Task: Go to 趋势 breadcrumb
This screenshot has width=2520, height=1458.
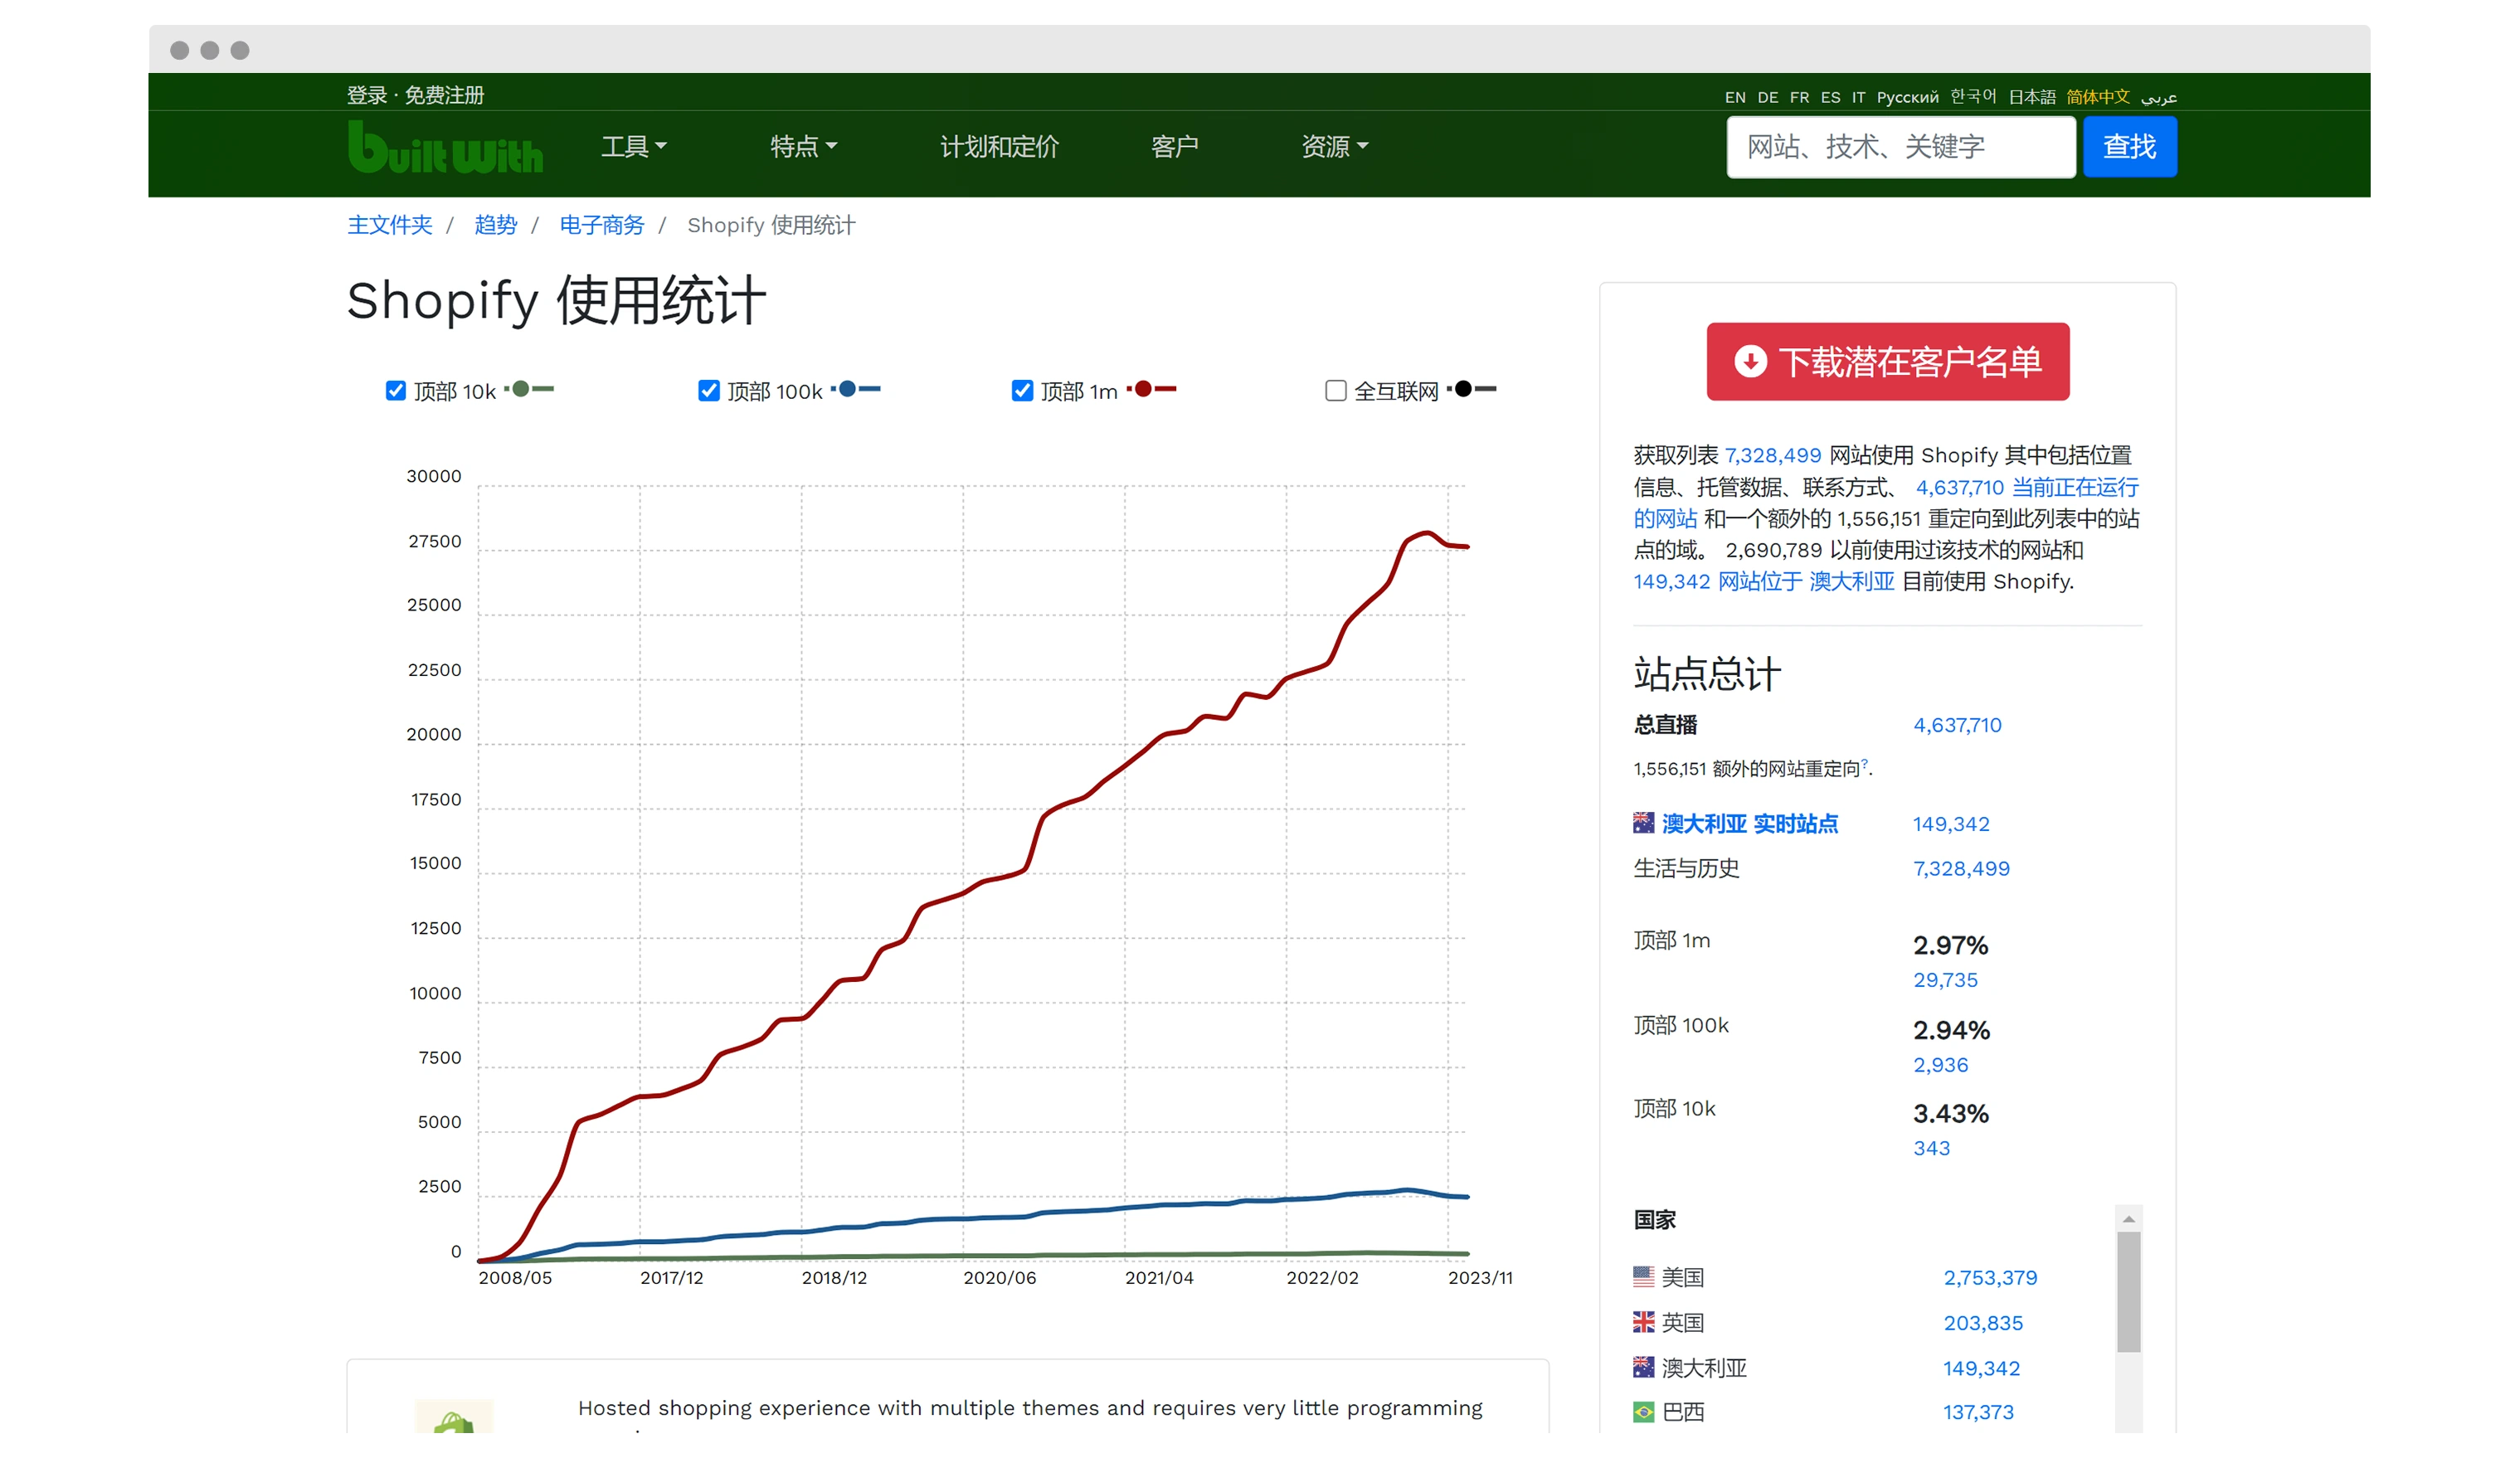Action: point(495,225)
